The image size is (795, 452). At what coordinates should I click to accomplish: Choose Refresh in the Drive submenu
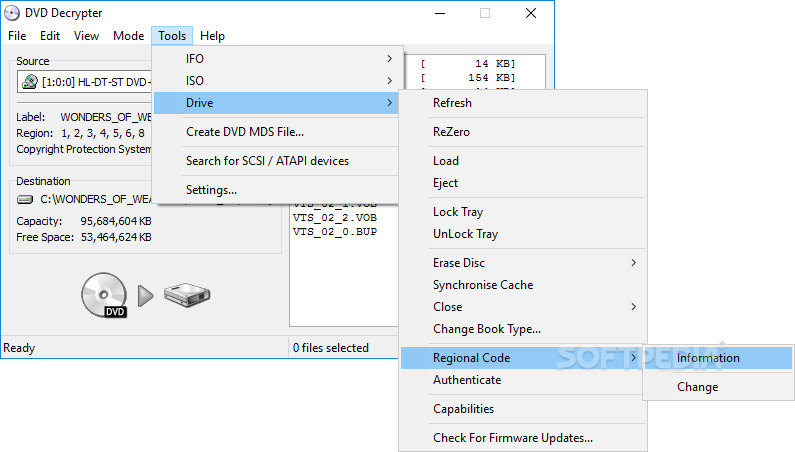coord(523,103)
